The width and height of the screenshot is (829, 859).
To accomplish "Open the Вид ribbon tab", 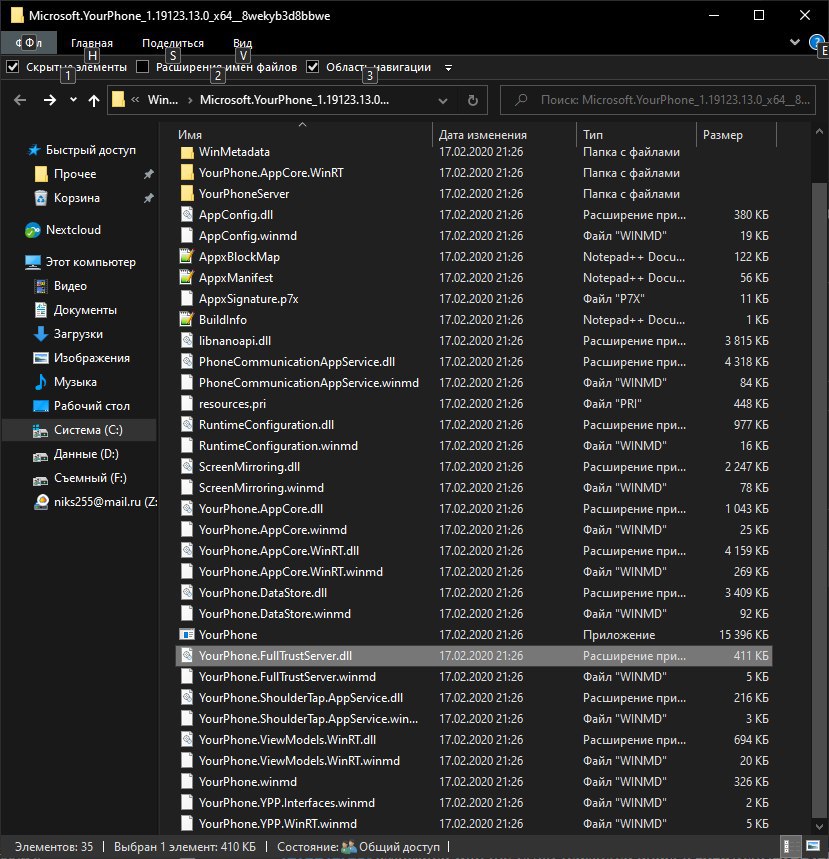I will click(242, 43).
